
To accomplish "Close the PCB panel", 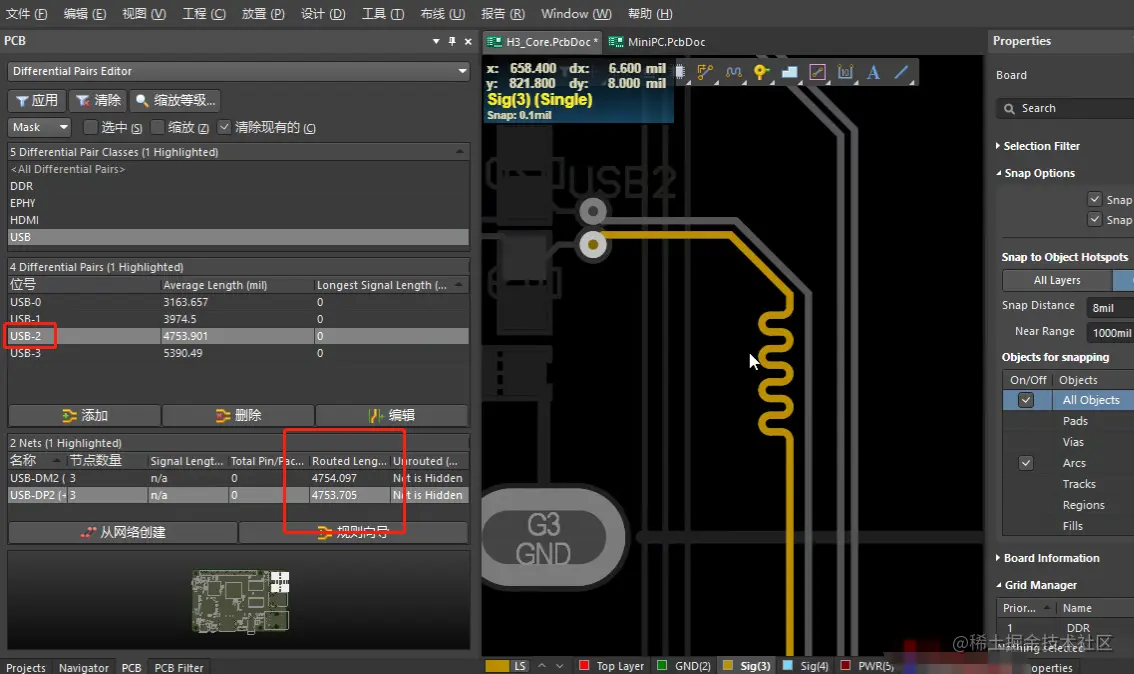I will coord(468,41).
